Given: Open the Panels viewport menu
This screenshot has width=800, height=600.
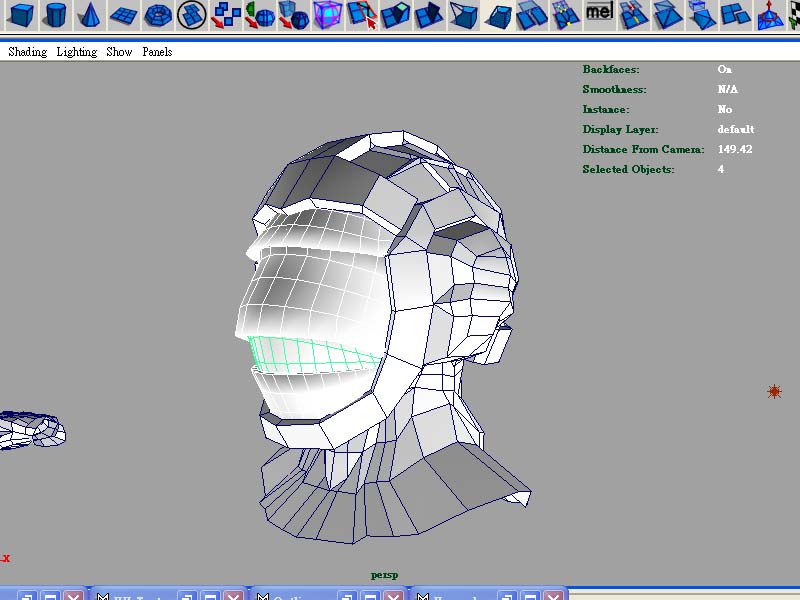Looking at the screenshot, I should 157,52.
